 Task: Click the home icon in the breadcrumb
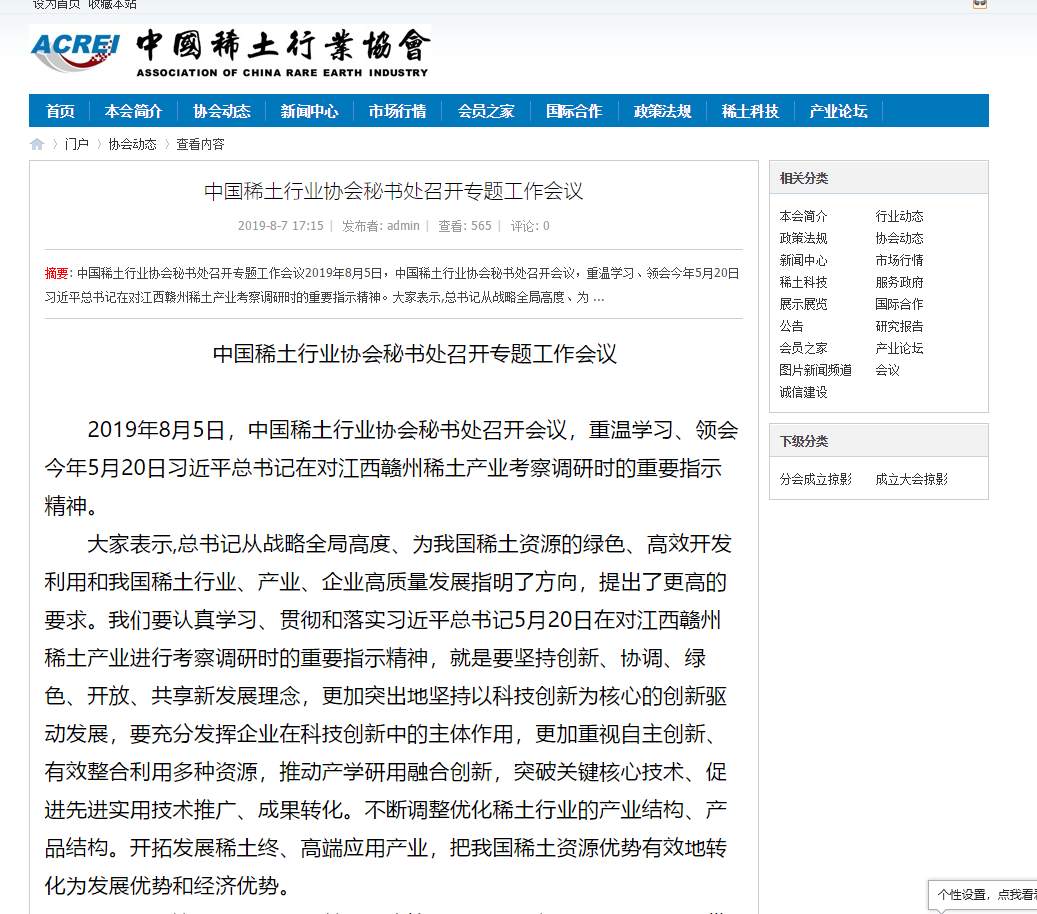point(37,144)
